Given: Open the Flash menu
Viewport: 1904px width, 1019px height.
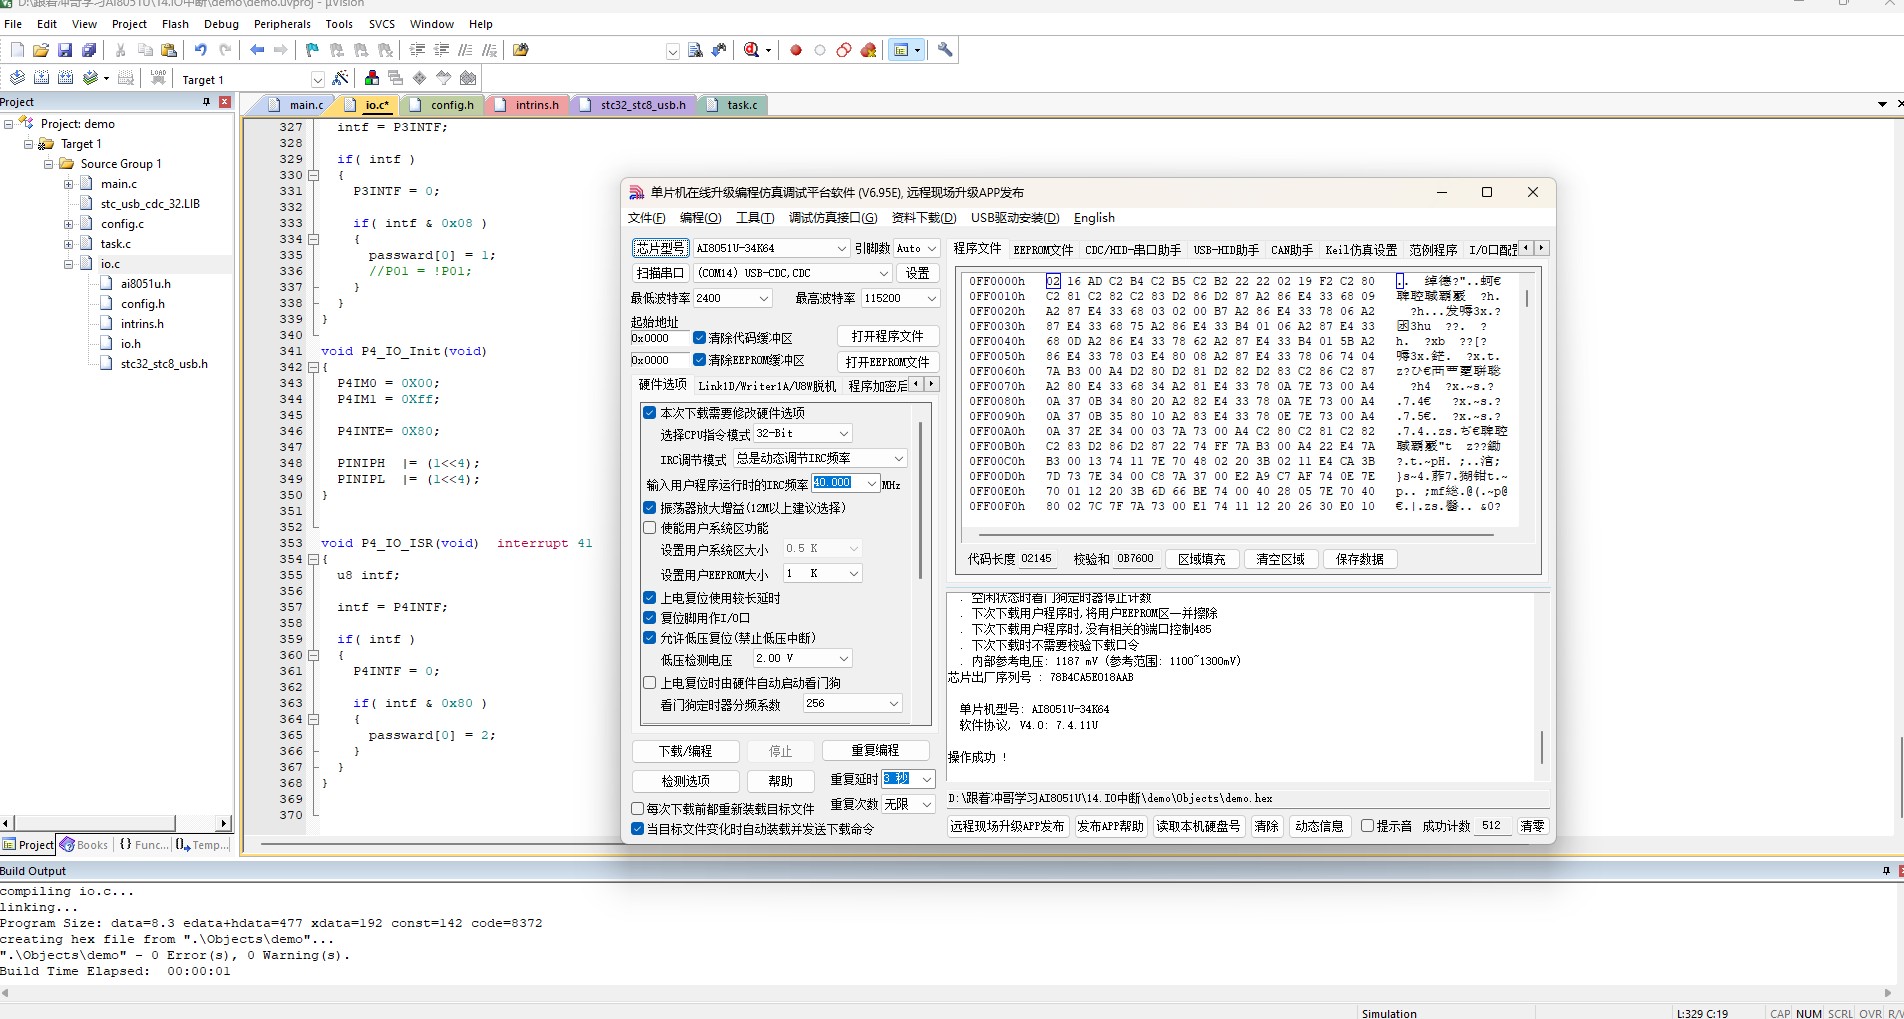Looking at the screenshot, I should coord(175,24).
